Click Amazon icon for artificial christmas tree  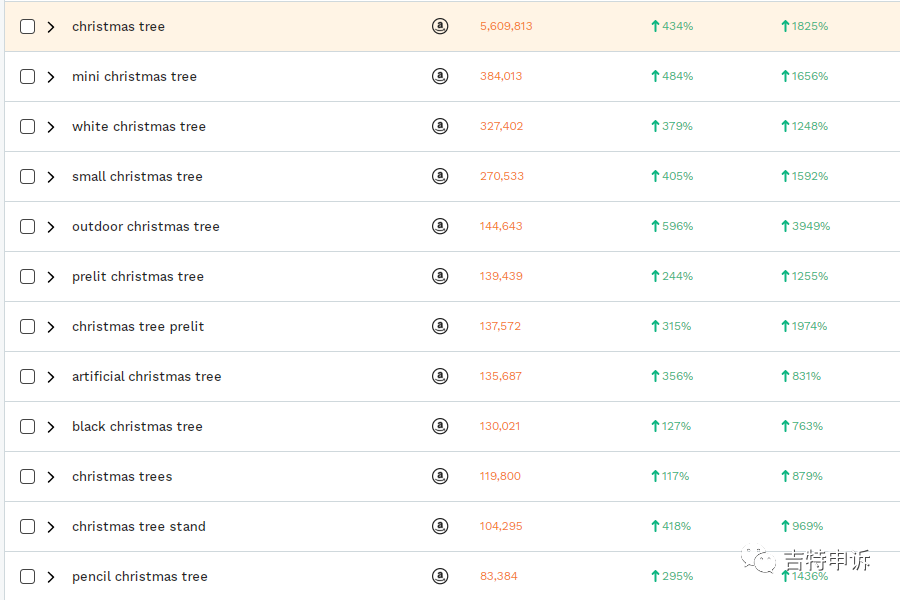pyautogui.click(x=440, y=376)
